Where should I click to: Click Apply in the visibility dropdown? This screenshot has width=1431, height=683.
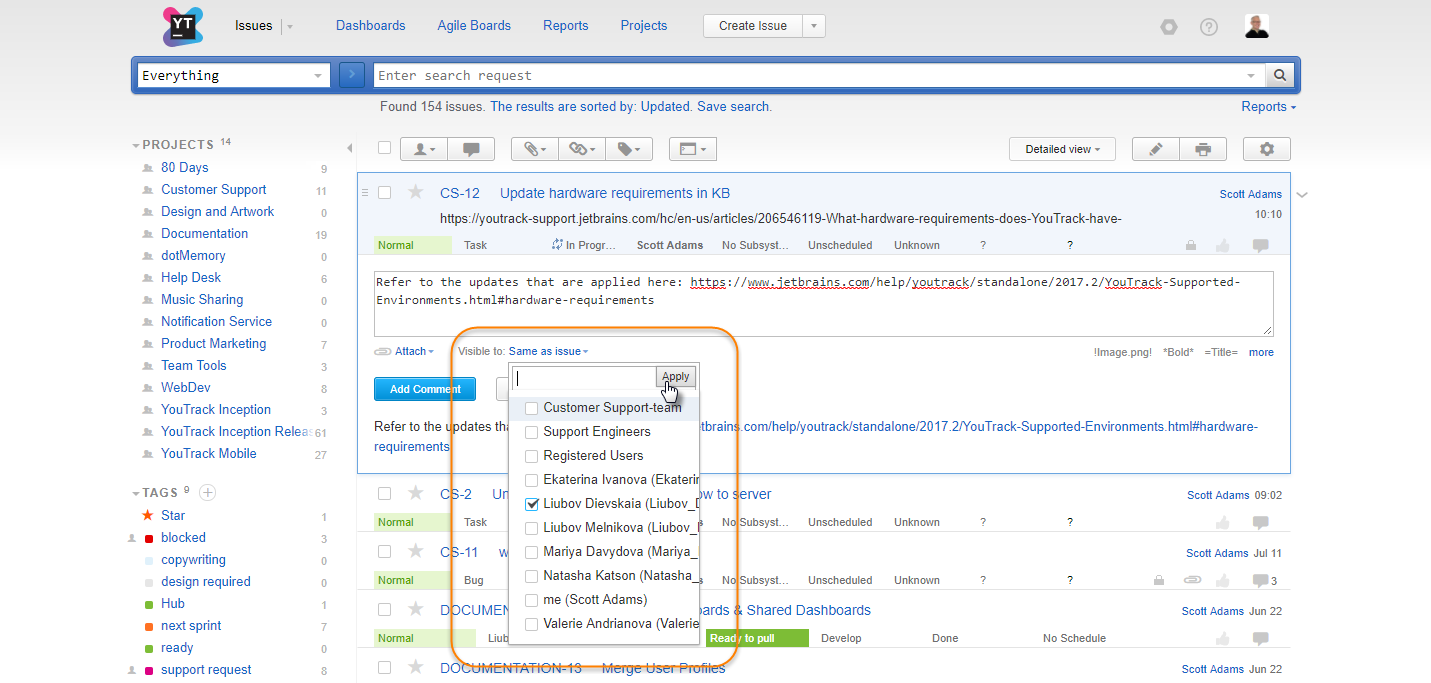tap(676, 377)
